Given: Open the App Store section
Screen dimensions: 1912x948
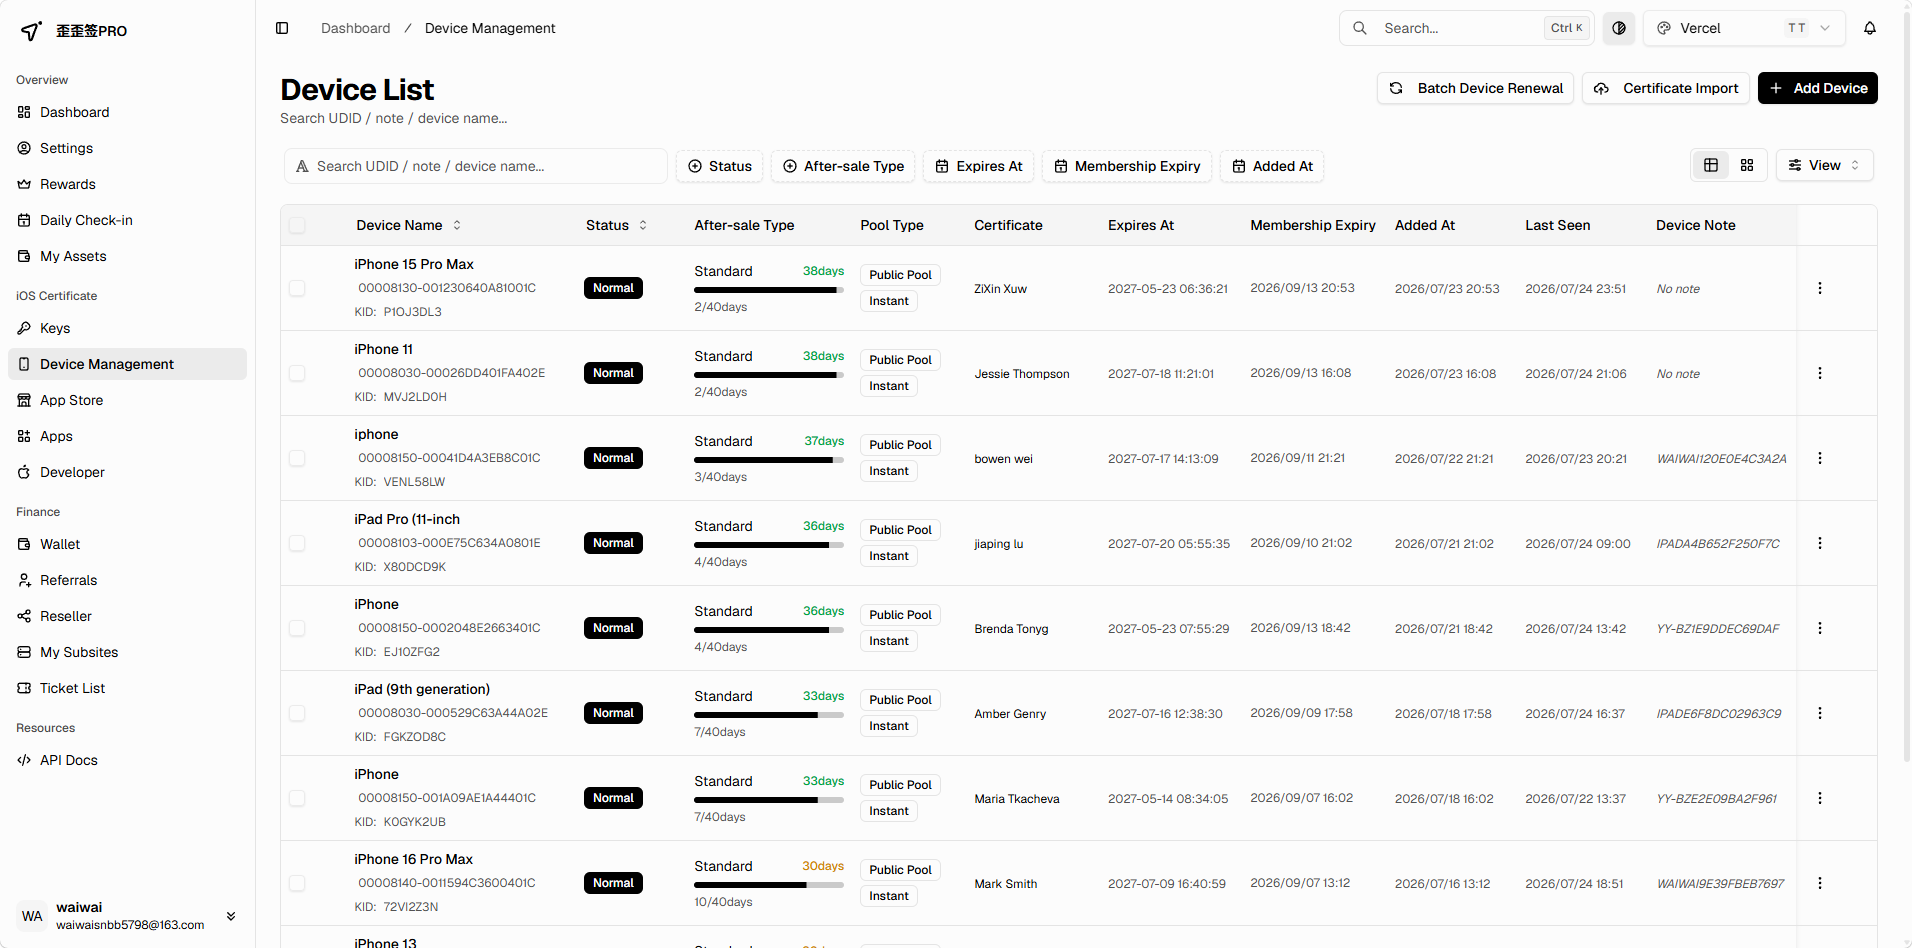Looking at the screenshot, I should pyautogui.click(x=128, y=400).
